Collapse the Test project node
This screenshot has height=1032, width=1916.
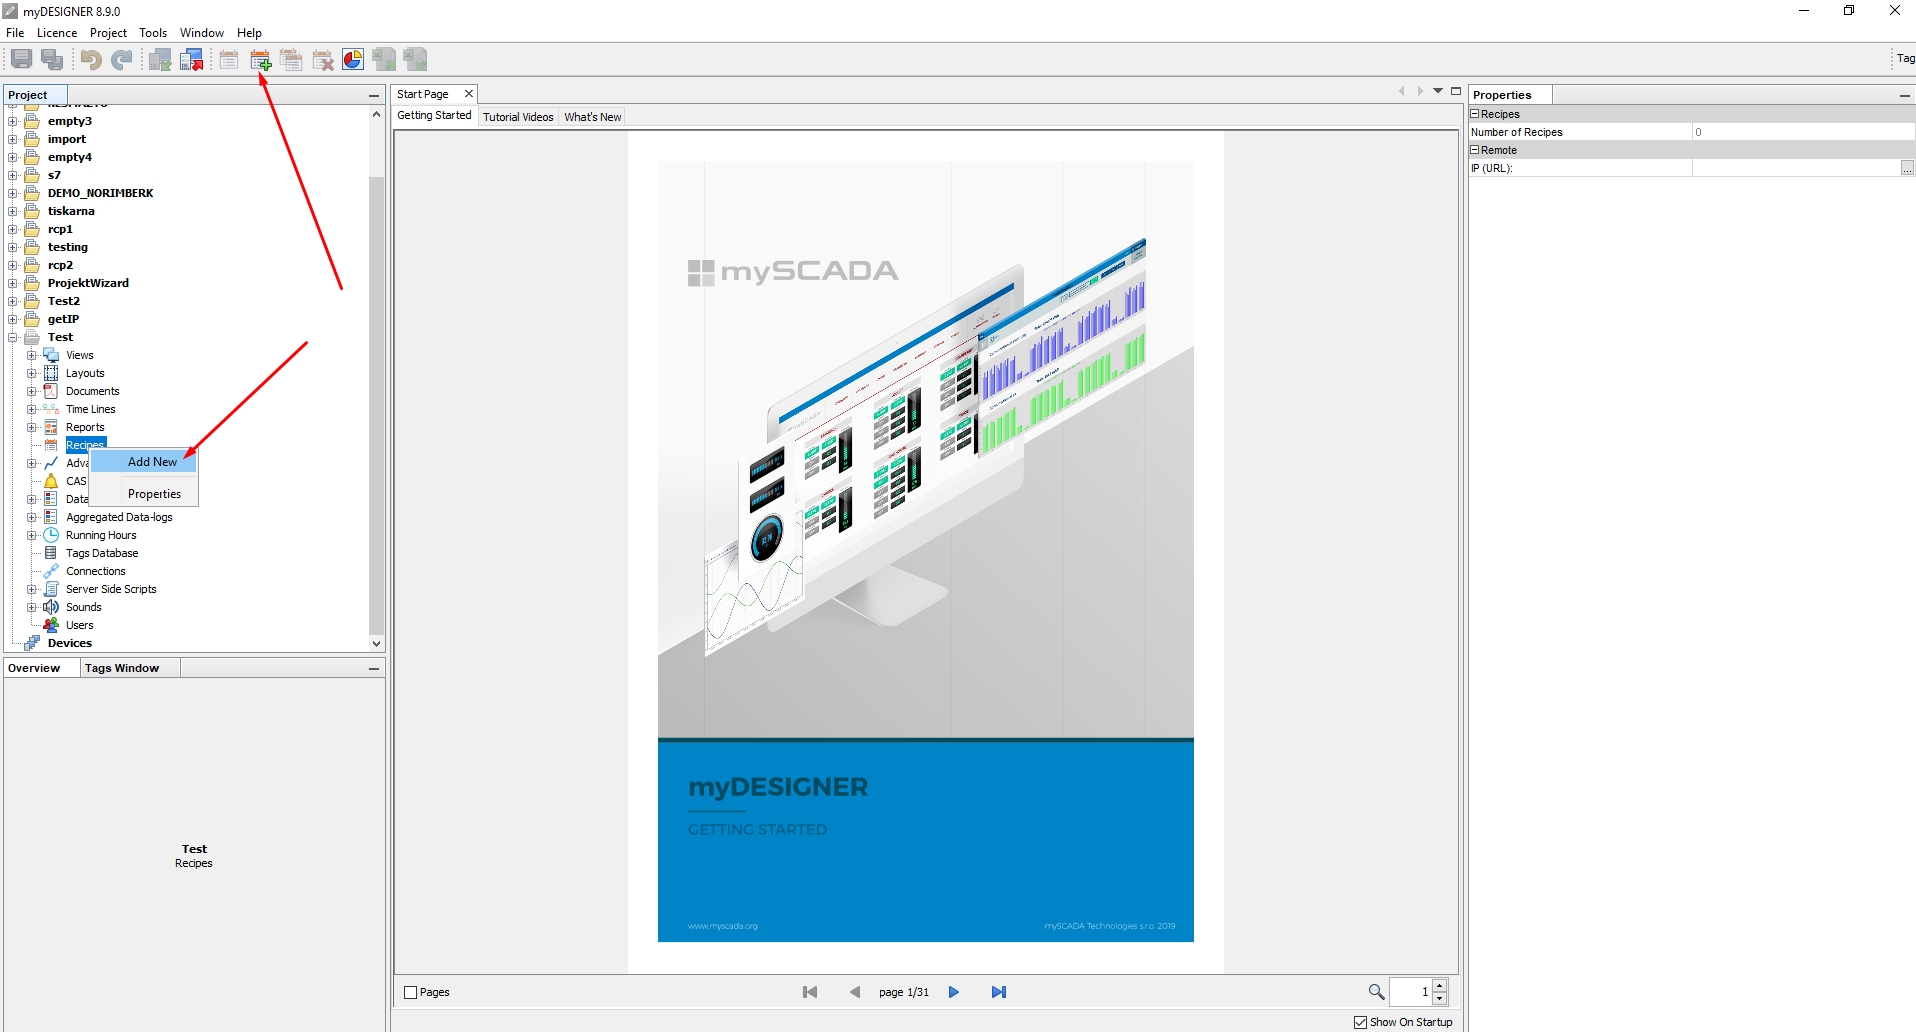coord(13,337)
